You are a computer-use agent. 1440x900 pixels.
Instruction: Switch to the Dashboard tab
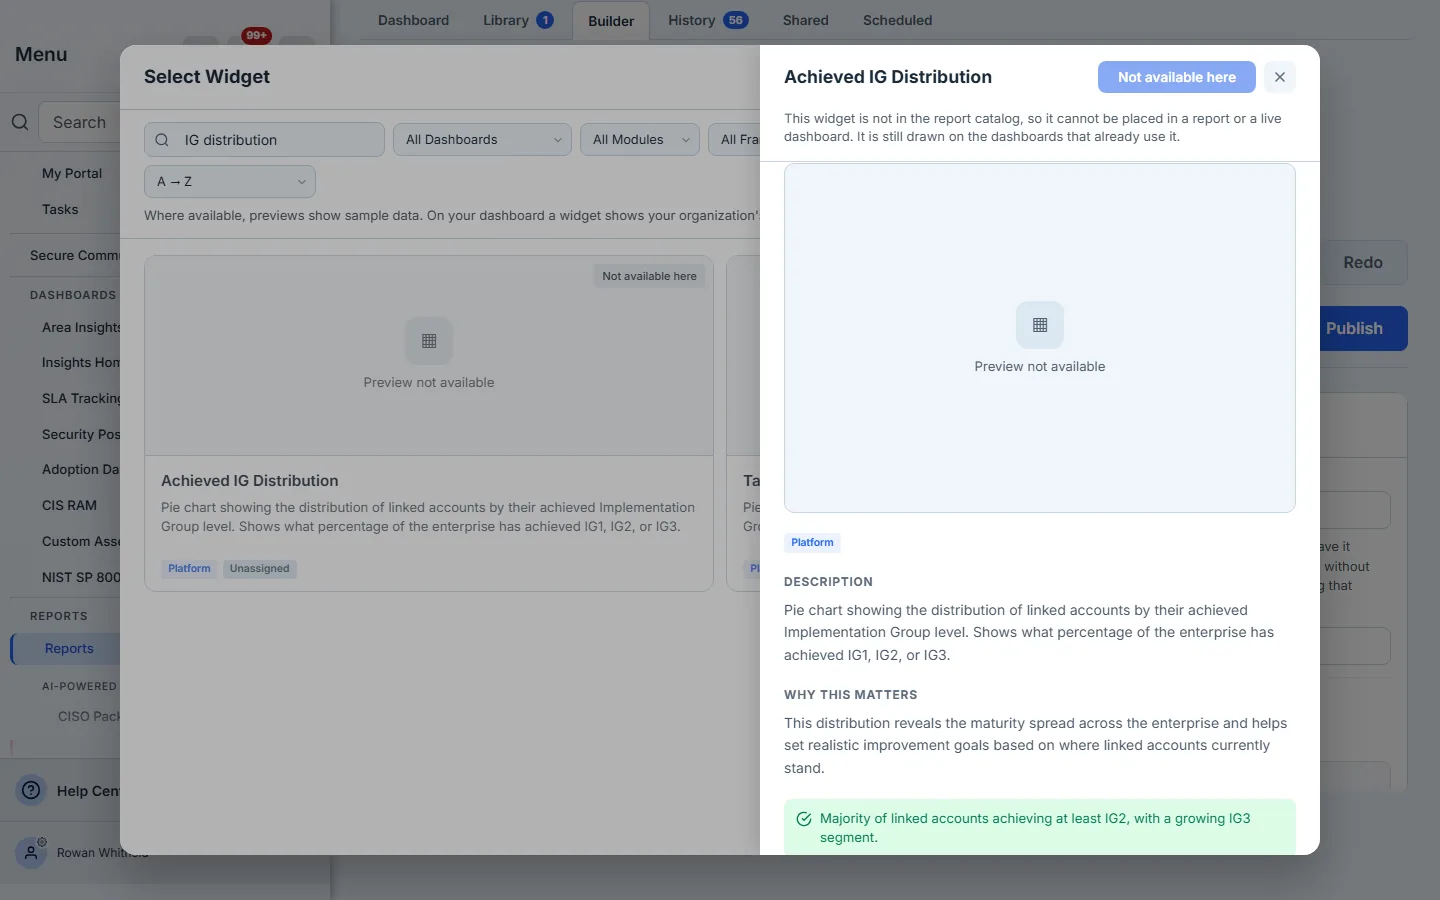tap(413, 20)
